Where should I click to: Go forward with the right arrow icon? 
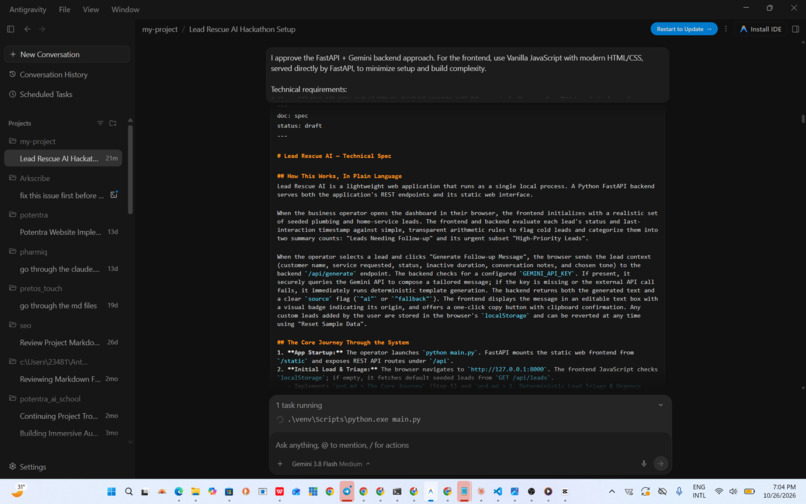click(x=42, y=29)
